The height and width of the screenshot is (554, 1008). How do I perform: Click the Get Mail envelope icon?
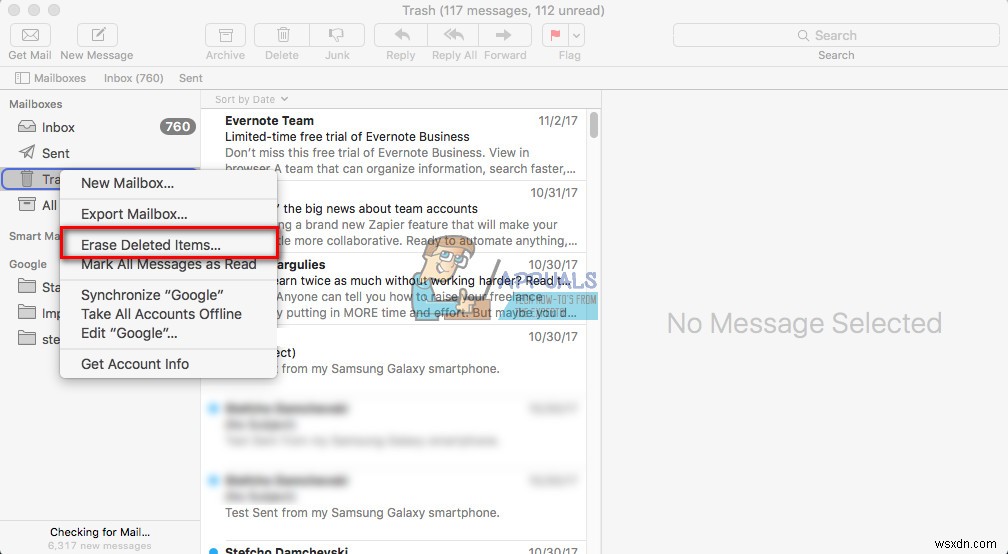tap(30, 35)
